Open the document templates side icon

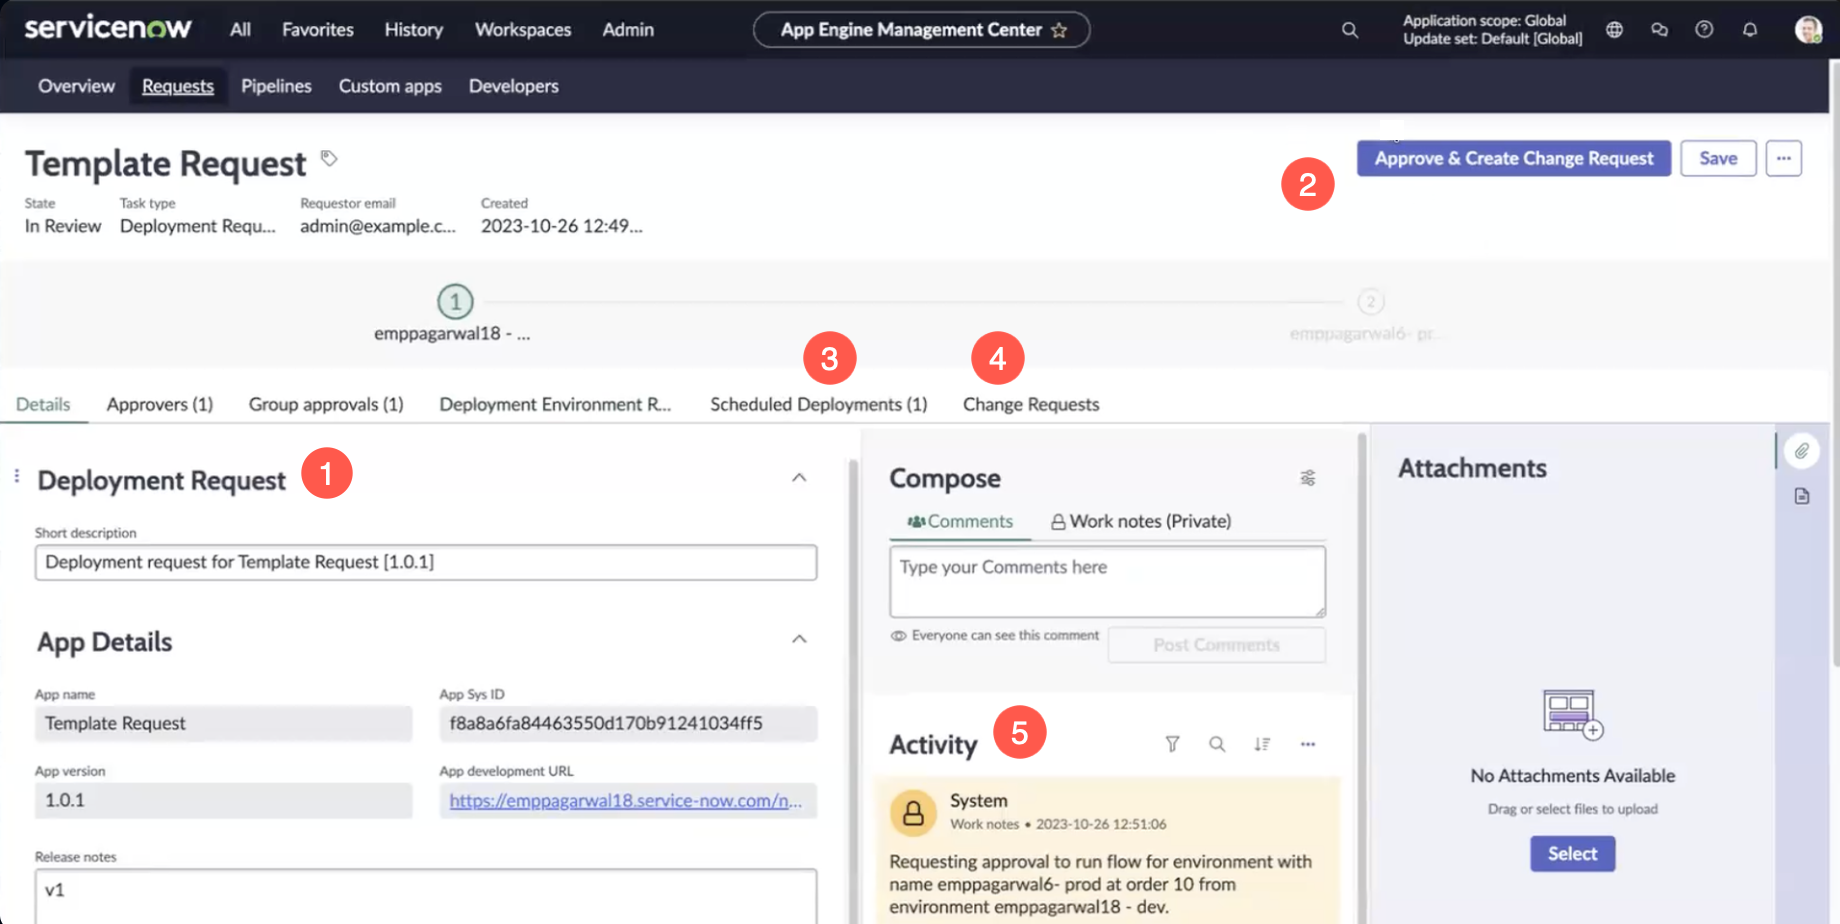point(1802,496)
